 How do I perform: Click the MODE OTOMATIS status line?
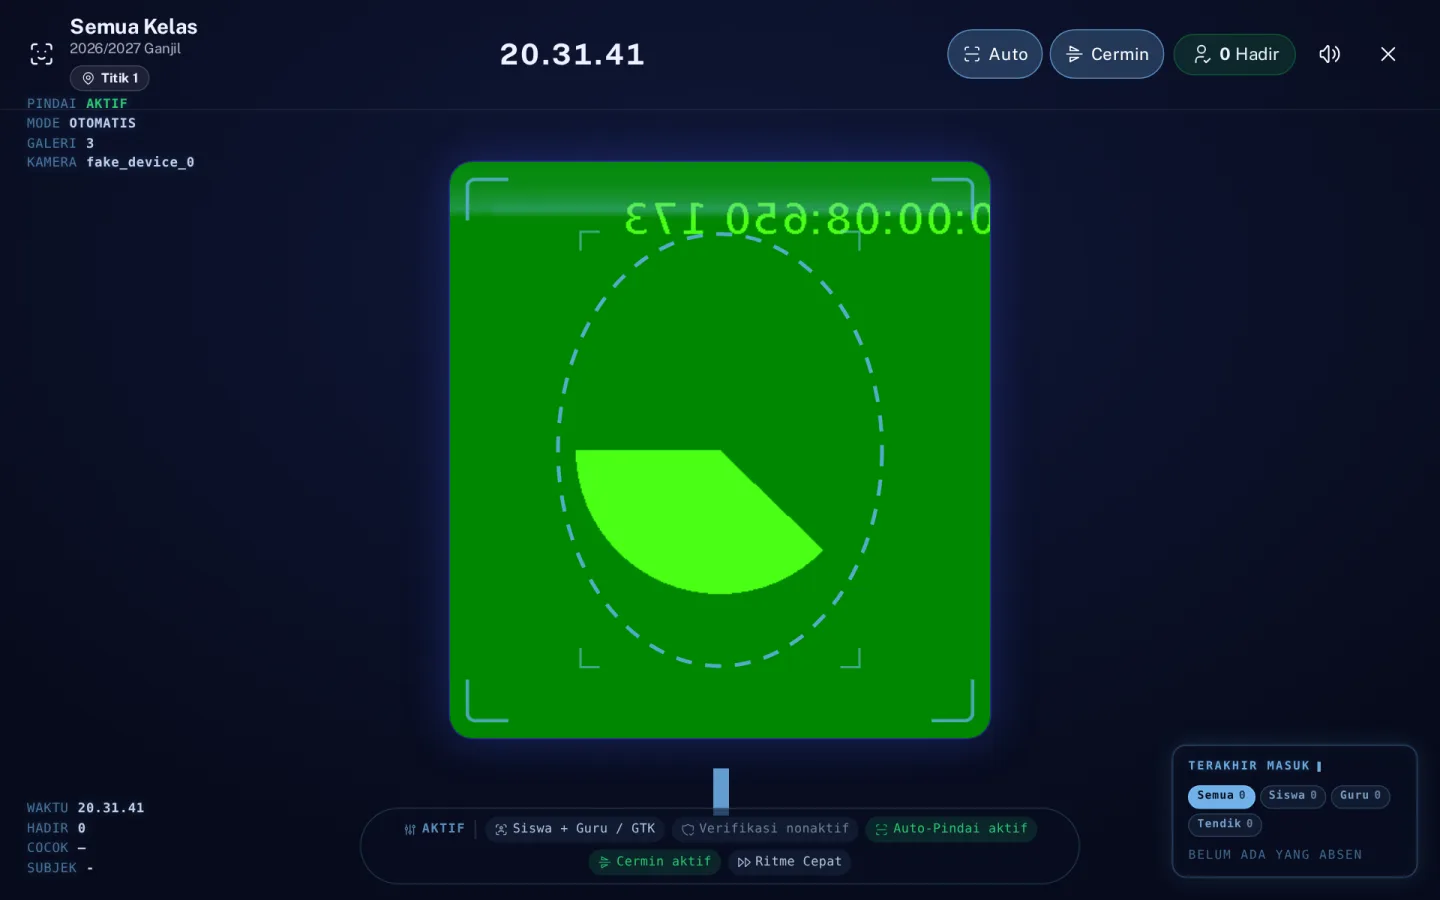pos(81,123)
